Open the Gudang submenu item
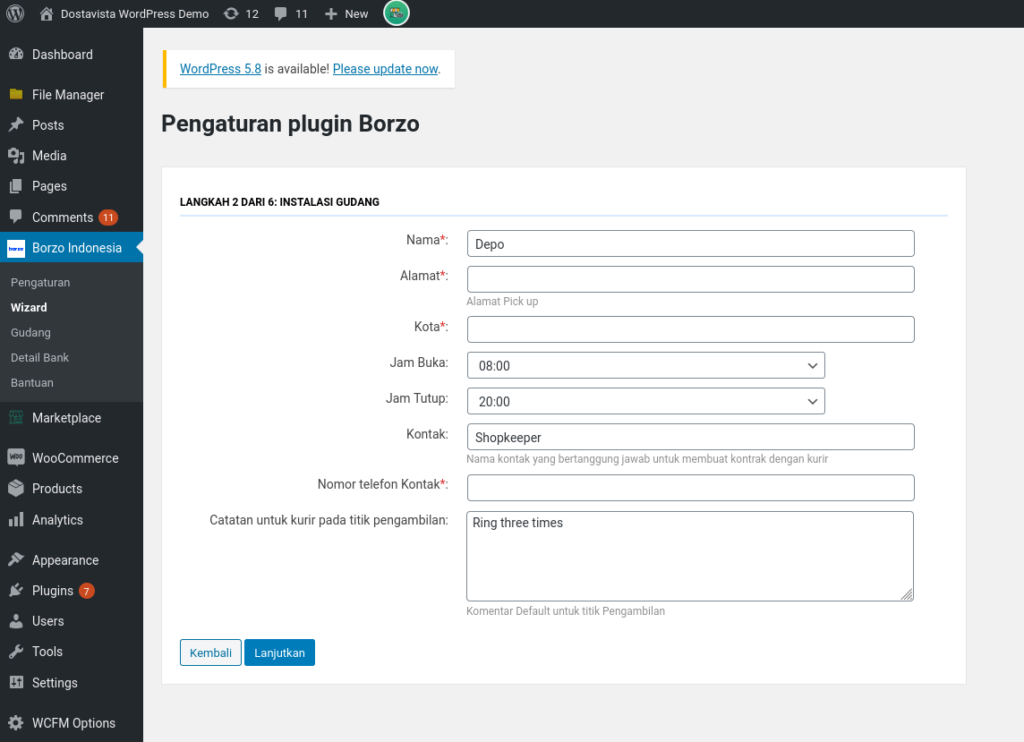Viewport: 1024px width, 742px height. point(31,332)
